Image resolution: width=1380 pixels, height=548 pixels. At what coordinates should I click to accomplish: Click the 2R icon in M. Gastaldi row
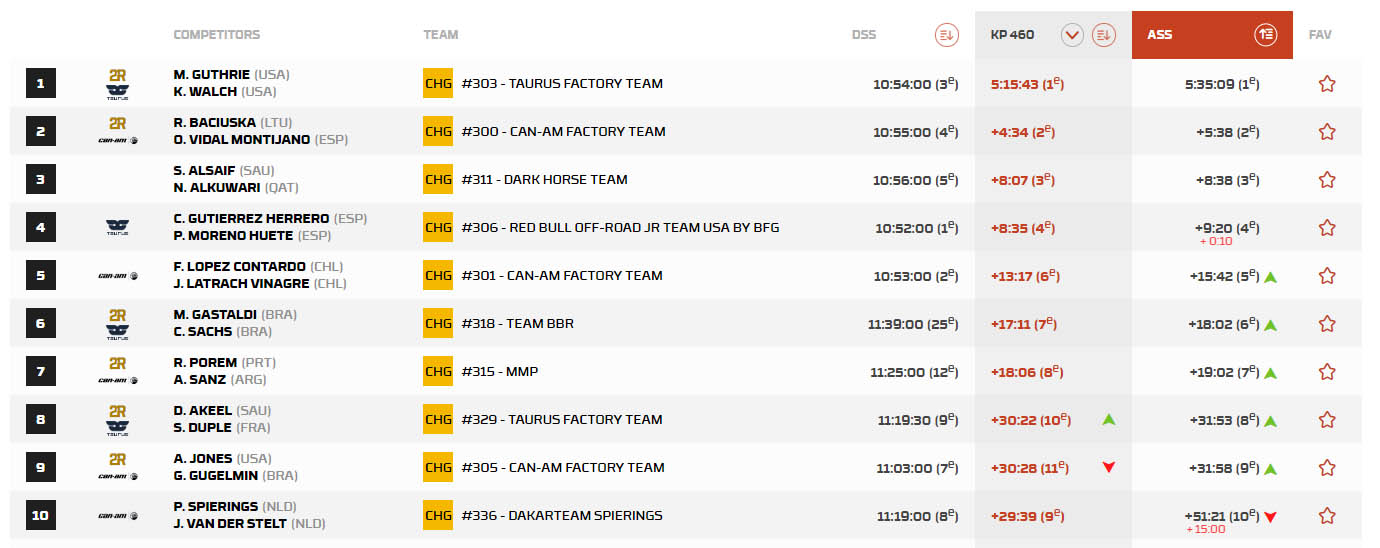pyautogui.click(x=117, y=316)
